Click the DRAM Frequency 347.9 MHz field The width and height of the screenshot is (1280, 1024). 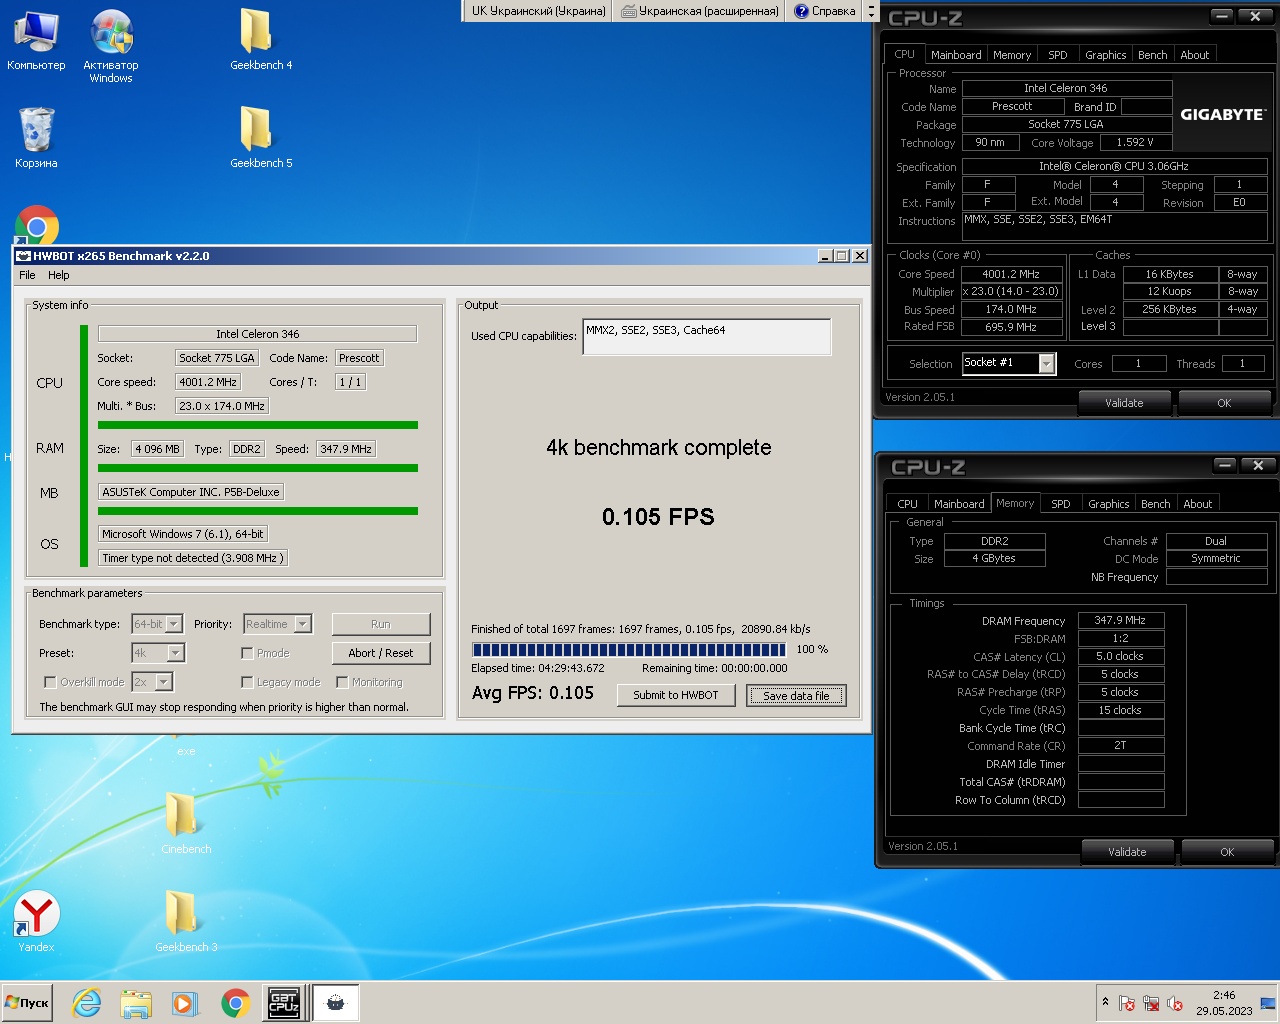(1121, 620)
